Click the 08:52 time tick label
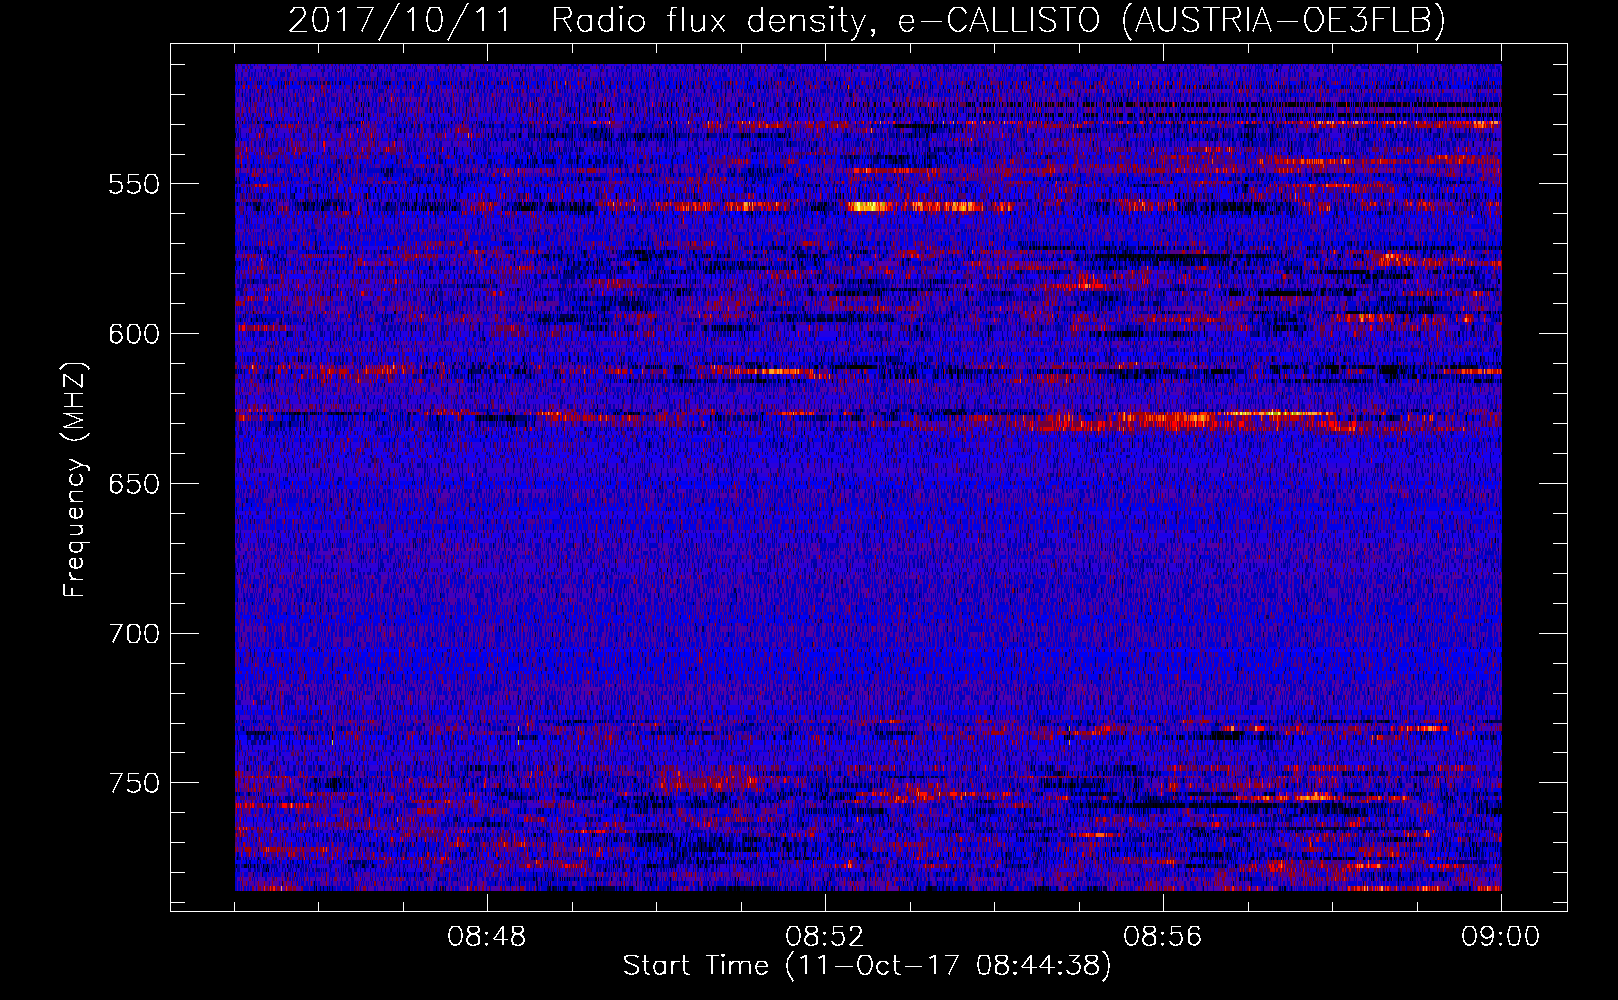Screen dimensions: 1618x1000 (825, 937)
